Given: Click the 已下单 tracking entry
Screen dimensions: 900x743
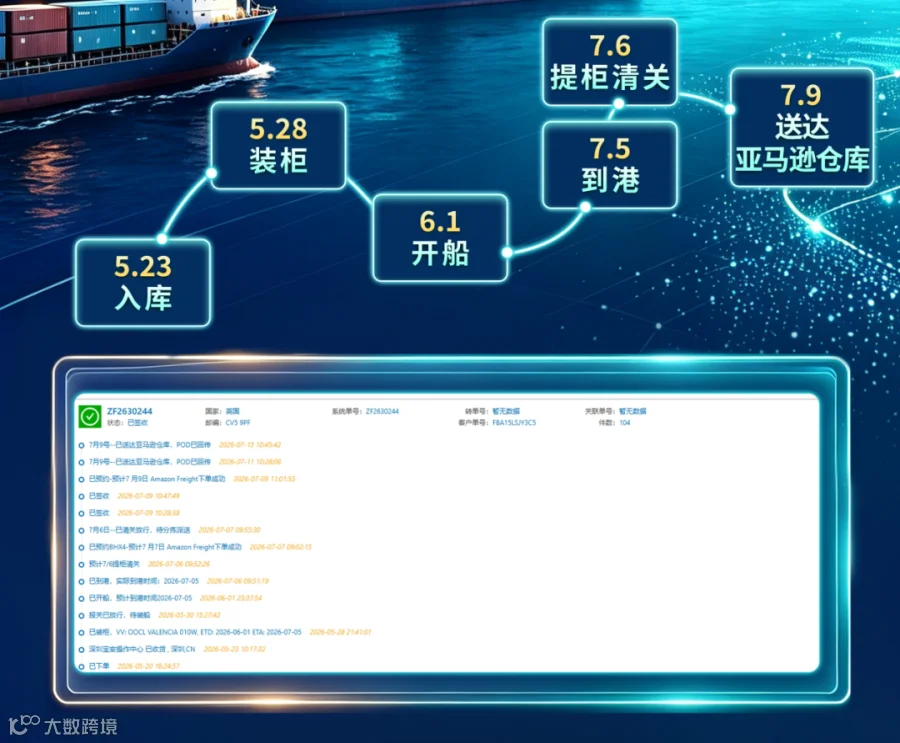Looking at the screenshot, I should [x=134, y=666].
